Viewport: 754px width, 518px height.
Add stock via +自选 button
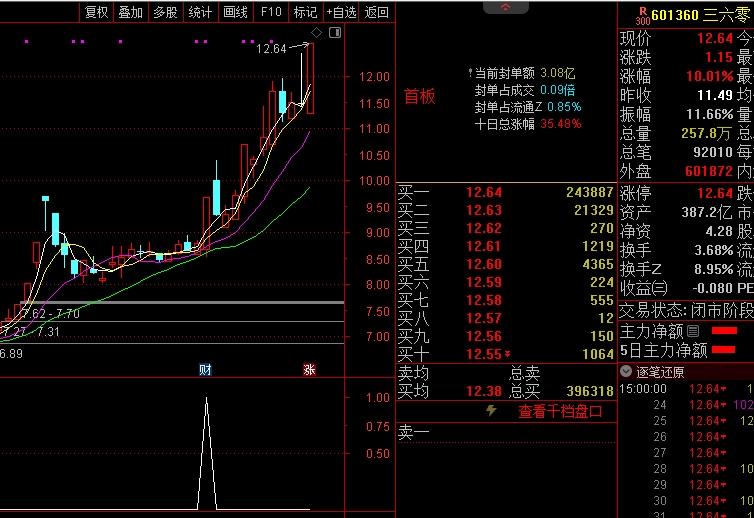[341, 12]
